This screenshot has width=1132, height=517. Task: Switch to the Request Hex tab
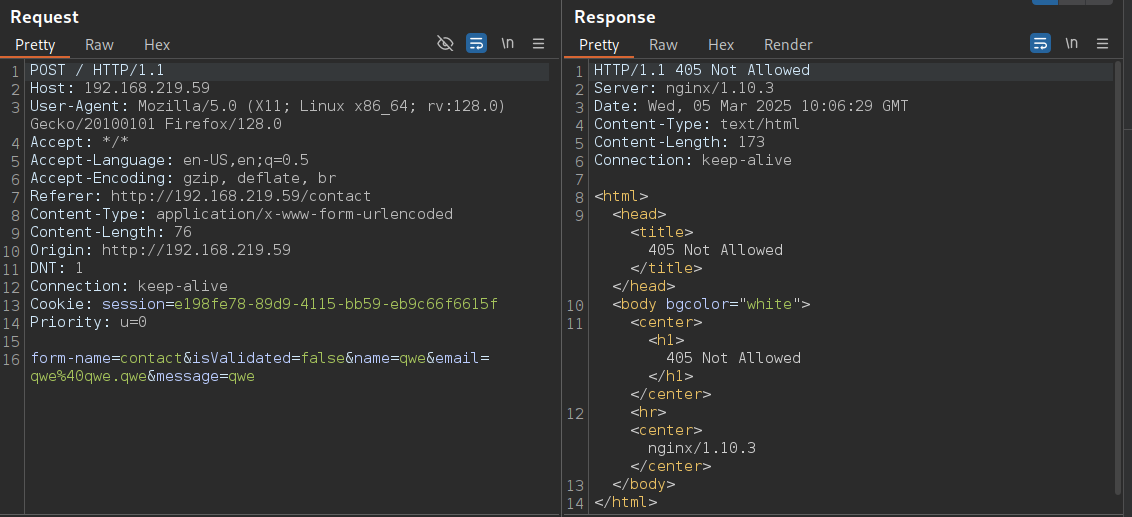tap(157, 45)
